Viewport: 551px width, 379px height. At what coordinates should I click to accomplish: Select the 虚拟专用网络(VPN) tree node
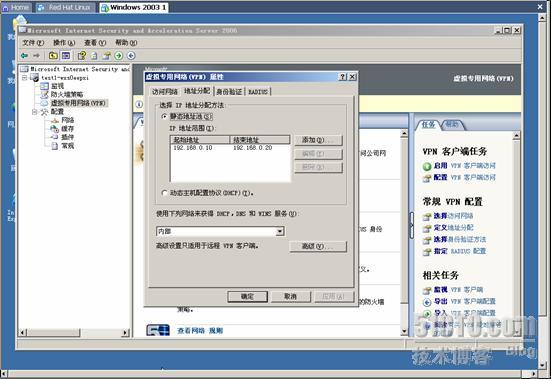click(78, 103)
